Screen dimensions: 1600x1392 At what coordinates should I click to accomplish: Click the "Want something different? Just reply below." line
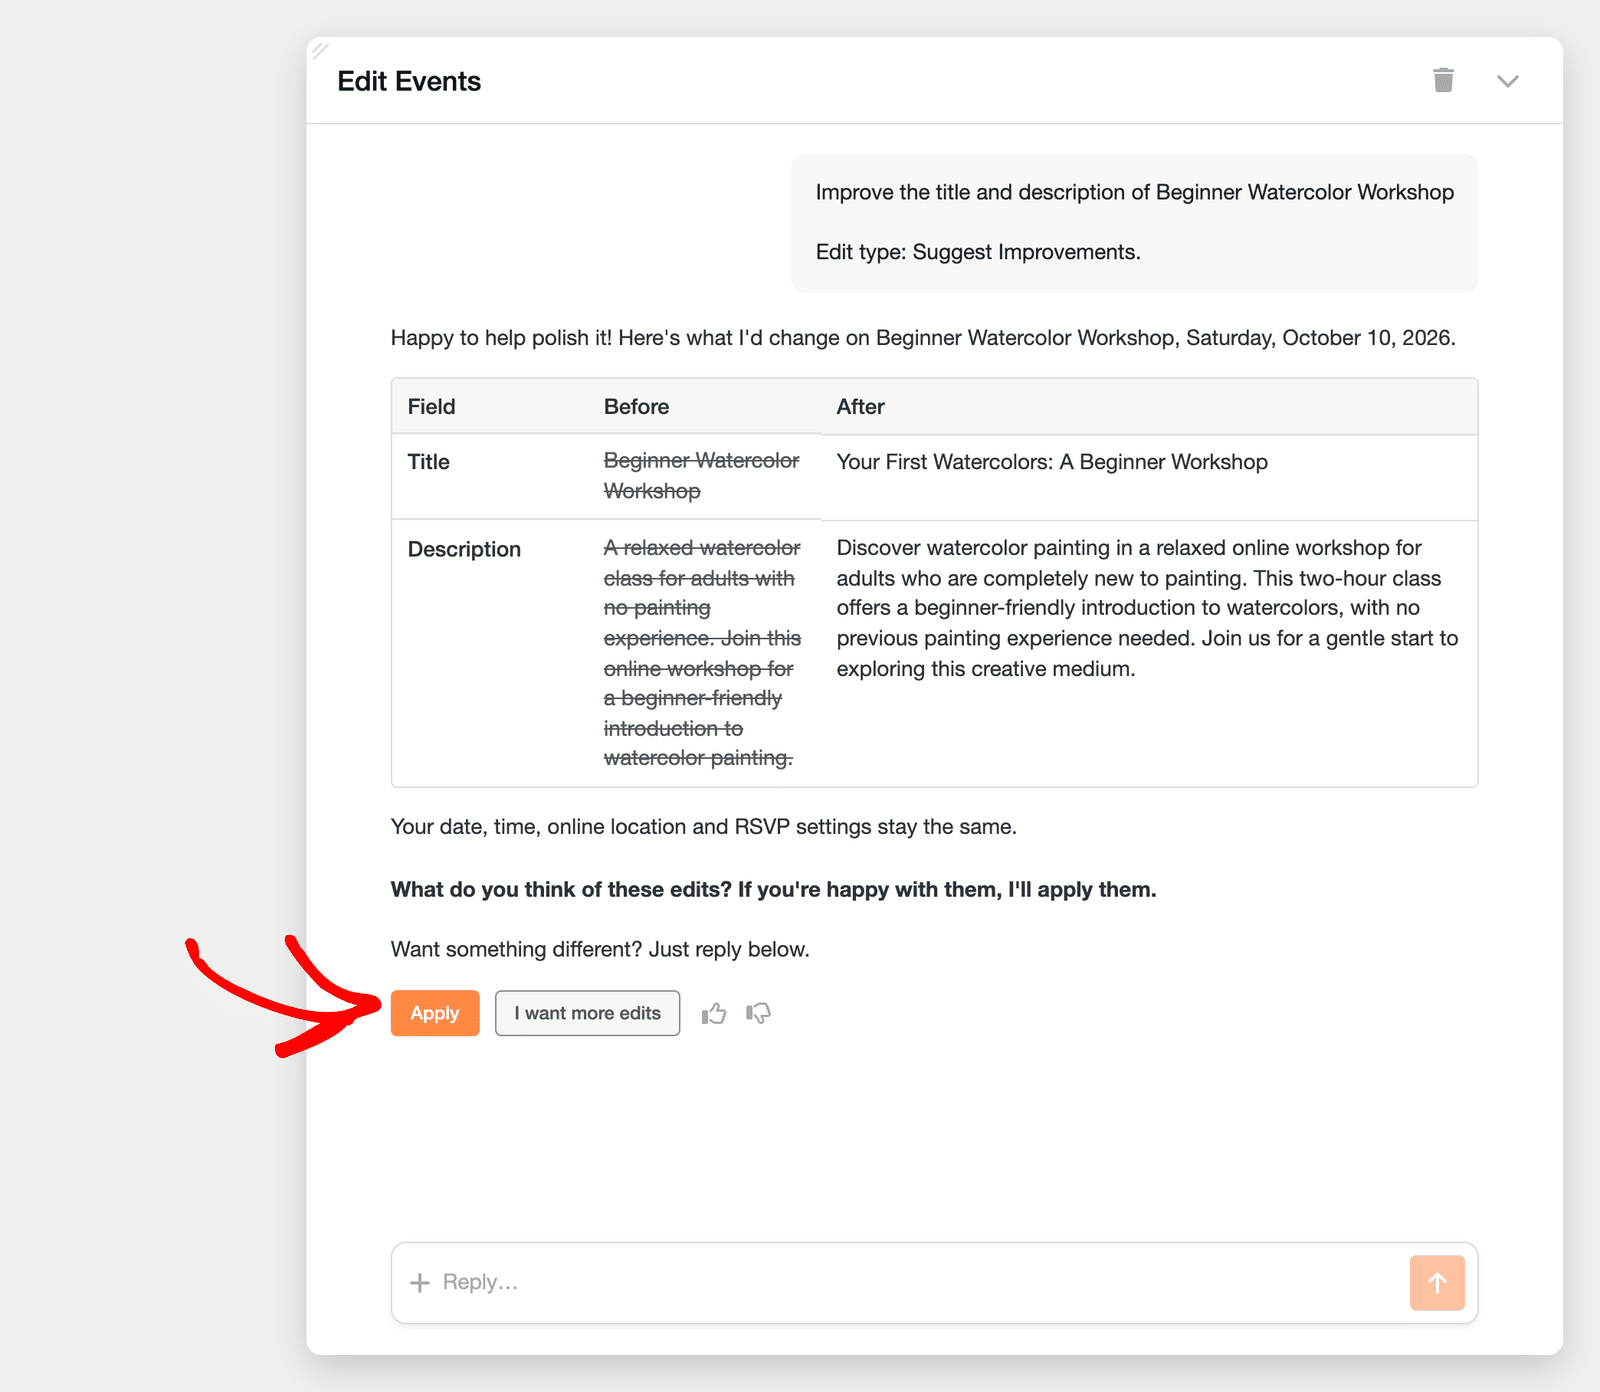[600, 949]
